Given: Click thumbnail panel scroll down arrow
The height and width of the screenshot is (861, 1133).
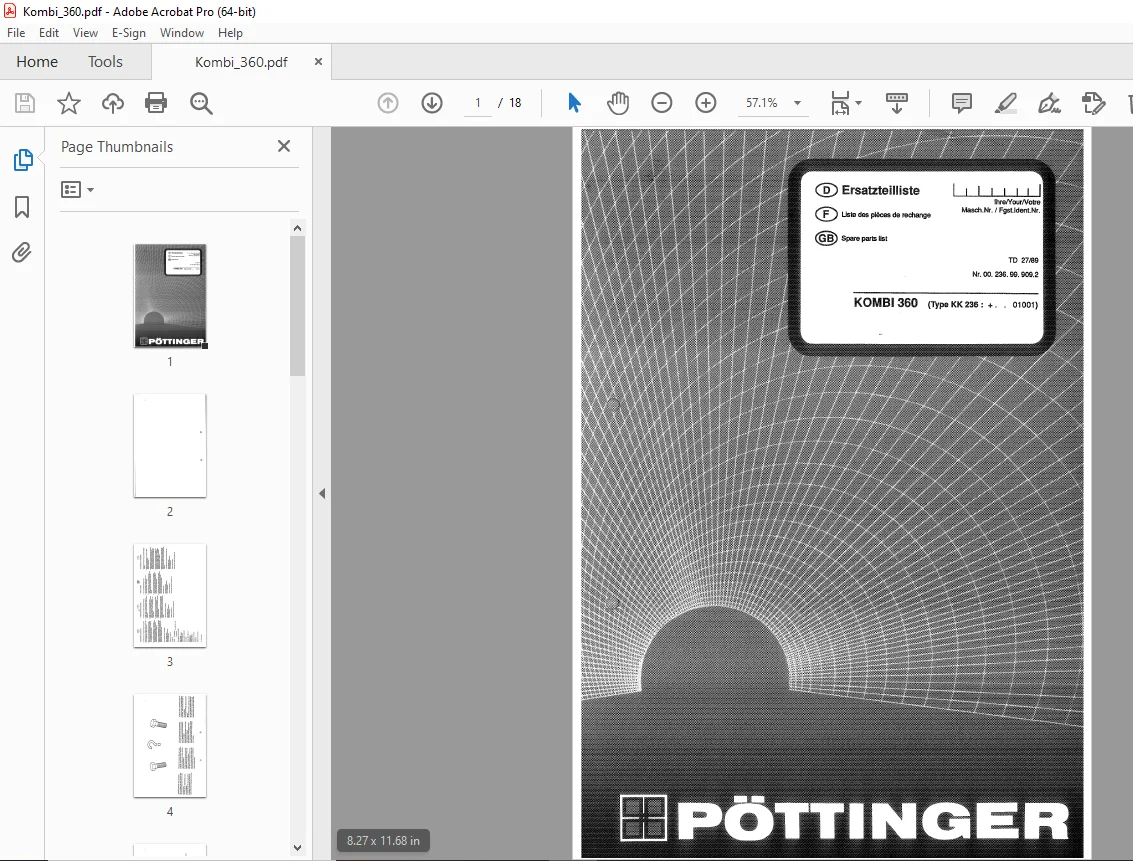Looking at the screenshot, I should (297, 848).
